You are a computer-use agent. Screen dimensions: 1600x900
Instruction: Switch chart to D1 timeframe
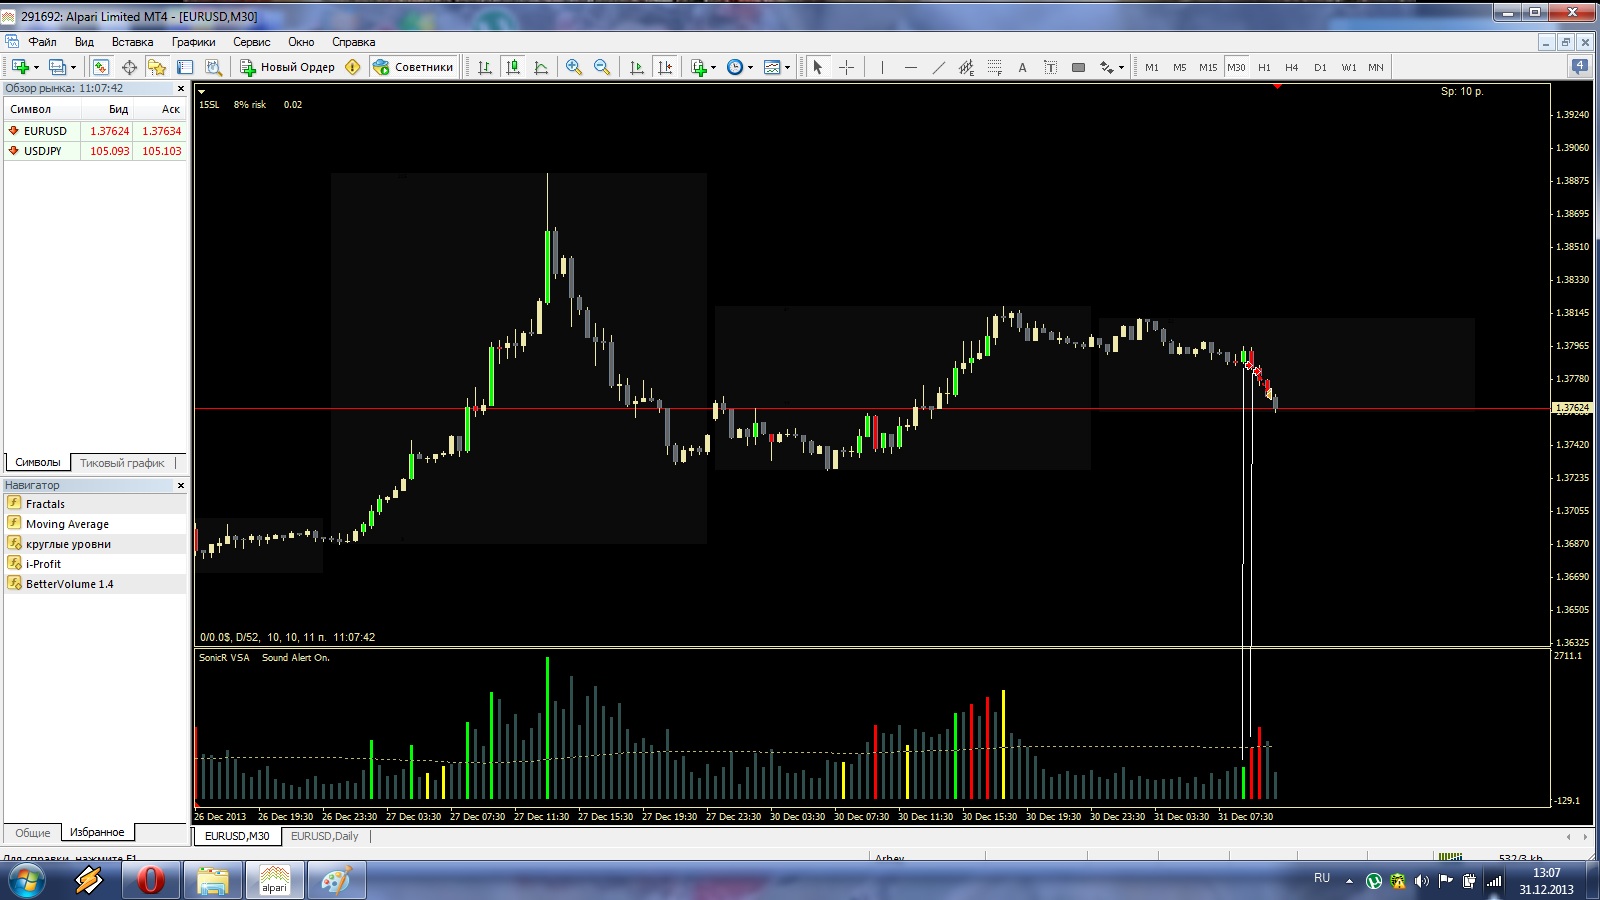coord(1320,67)
